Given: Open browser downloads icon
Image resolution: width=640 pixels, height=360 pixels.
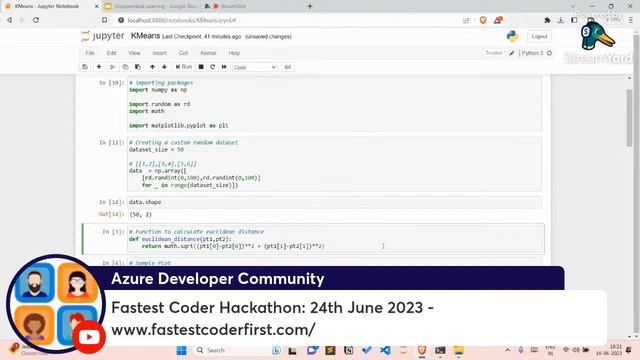Looking at the screenshot, I should [x=561, y=20].
